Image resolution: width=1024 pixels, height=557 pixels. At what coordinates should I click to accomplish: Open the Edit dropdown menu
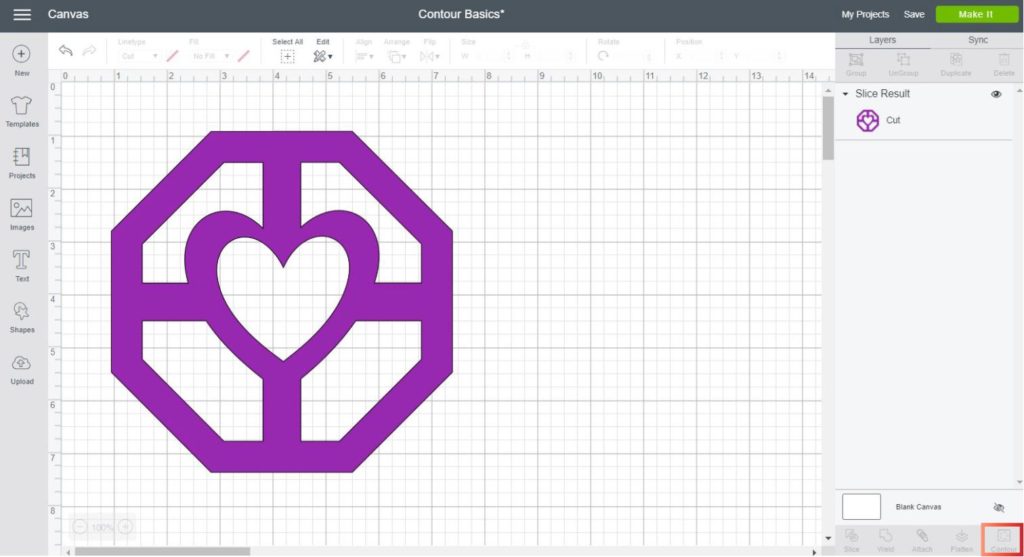[323, 51]
